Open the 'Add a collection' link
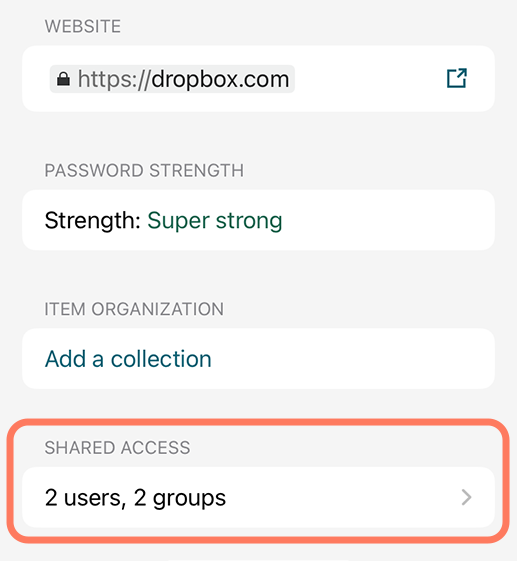The image size is (517, 561). coord(128,359)
